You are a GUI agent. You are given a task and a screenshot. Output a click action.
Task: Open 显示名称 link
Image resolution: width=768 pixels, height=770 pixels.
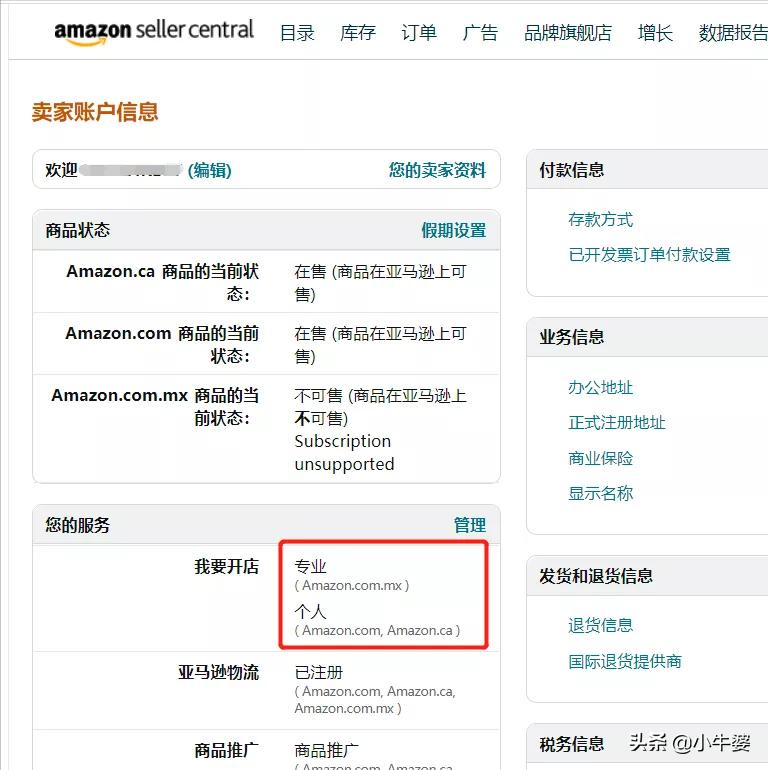click(x=601, y=493)
